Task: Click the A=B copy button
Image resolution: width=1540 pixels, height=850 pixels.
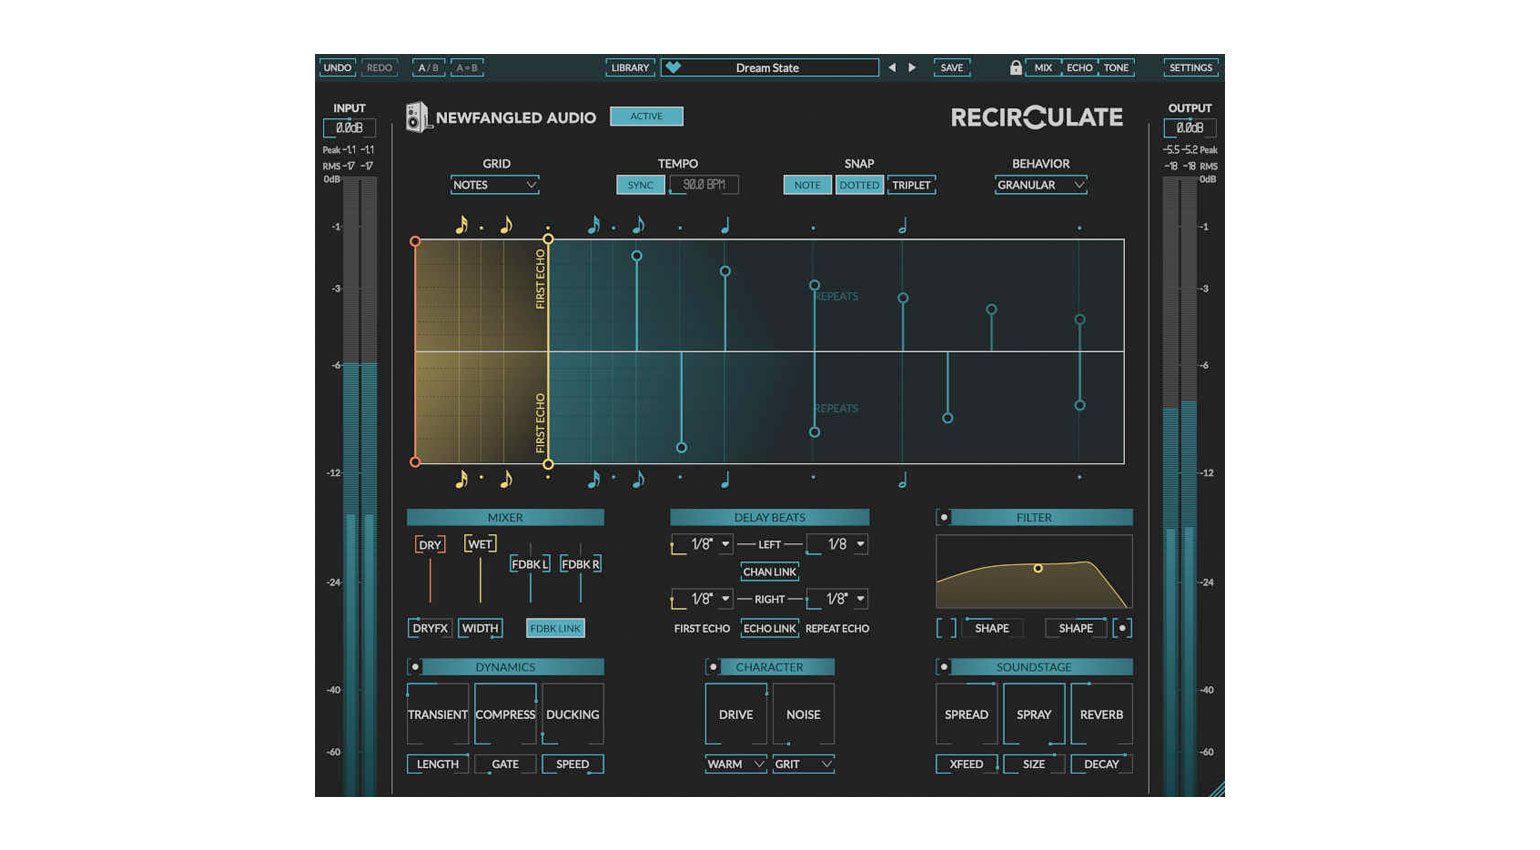Action: click(x=467, y=67)
